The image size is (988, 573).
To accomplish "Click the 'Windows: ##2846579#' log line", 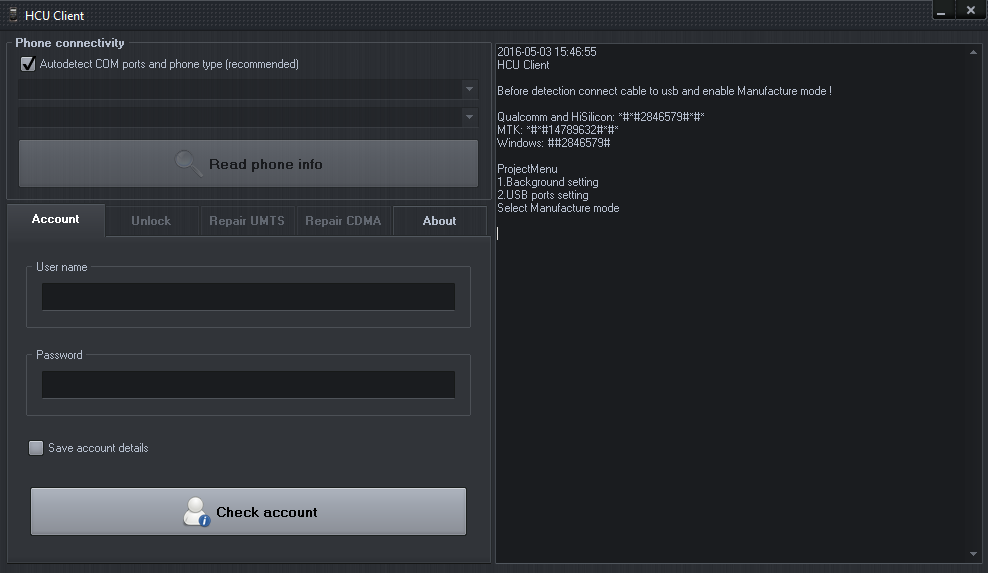I will pos(554,143).
